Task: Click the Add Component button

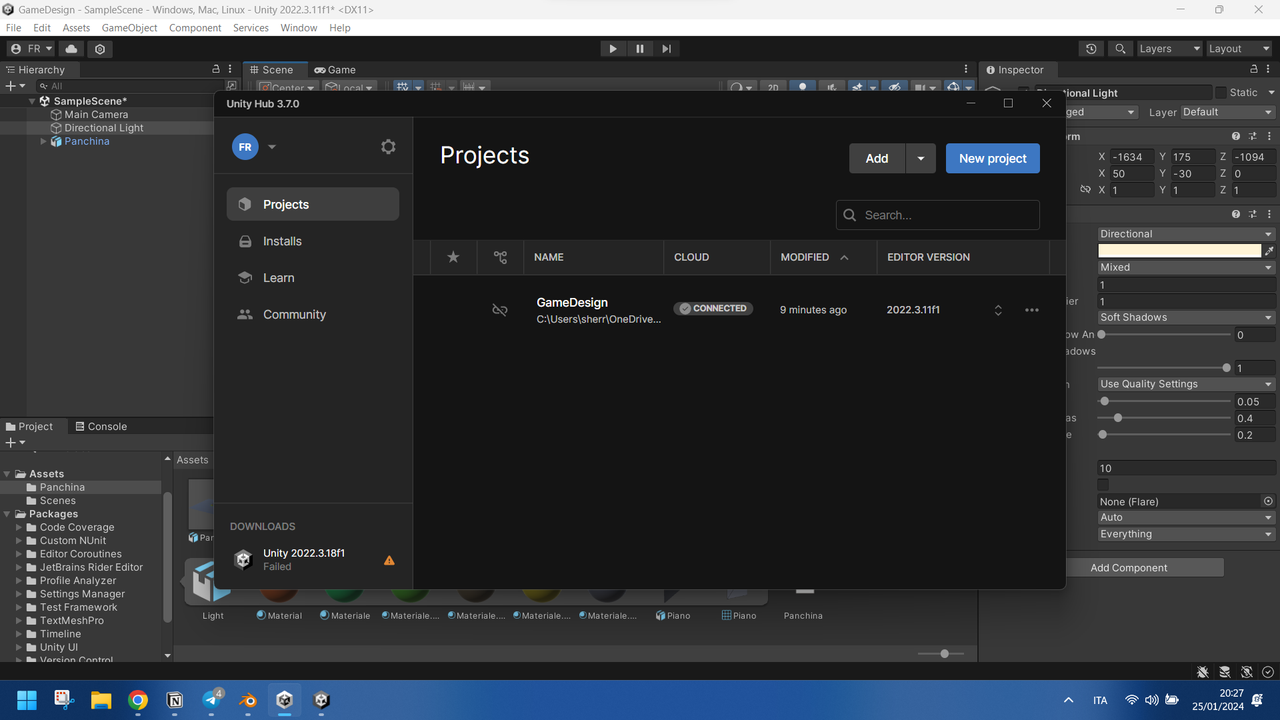Action: [1129, 567]
